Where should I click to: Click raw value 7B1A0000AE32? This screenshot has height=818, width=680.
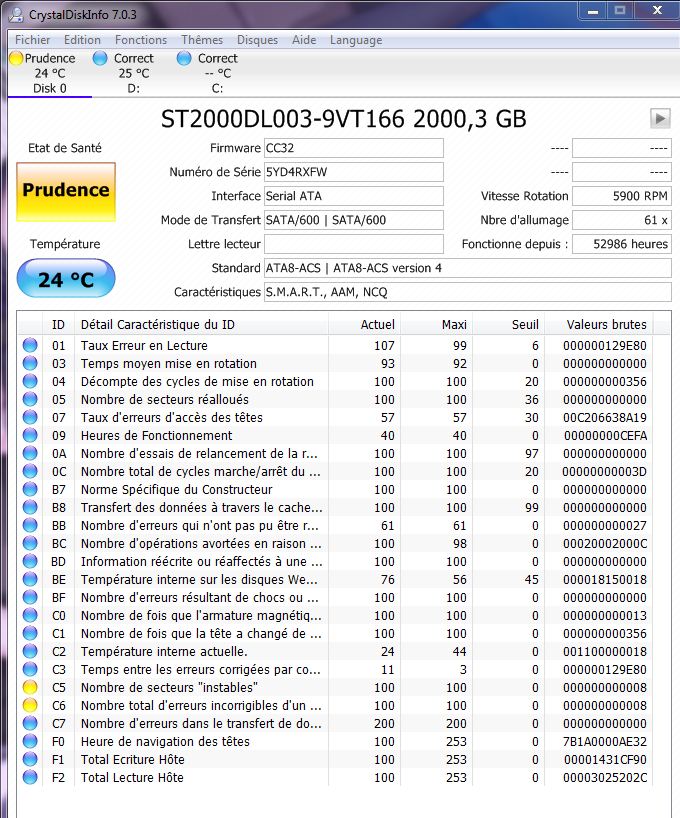(605, 741)
